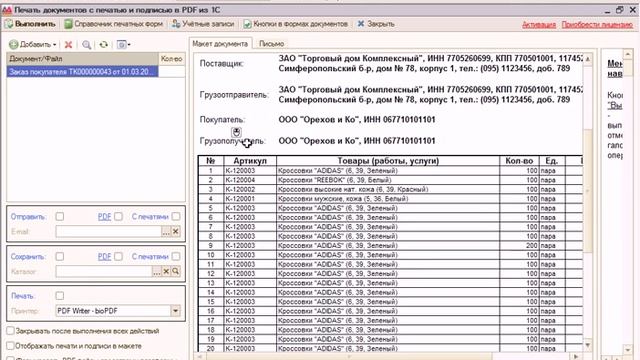Switch to Письмо tab
The height and width of the screenshot is (360, 640).
(271, 44)
